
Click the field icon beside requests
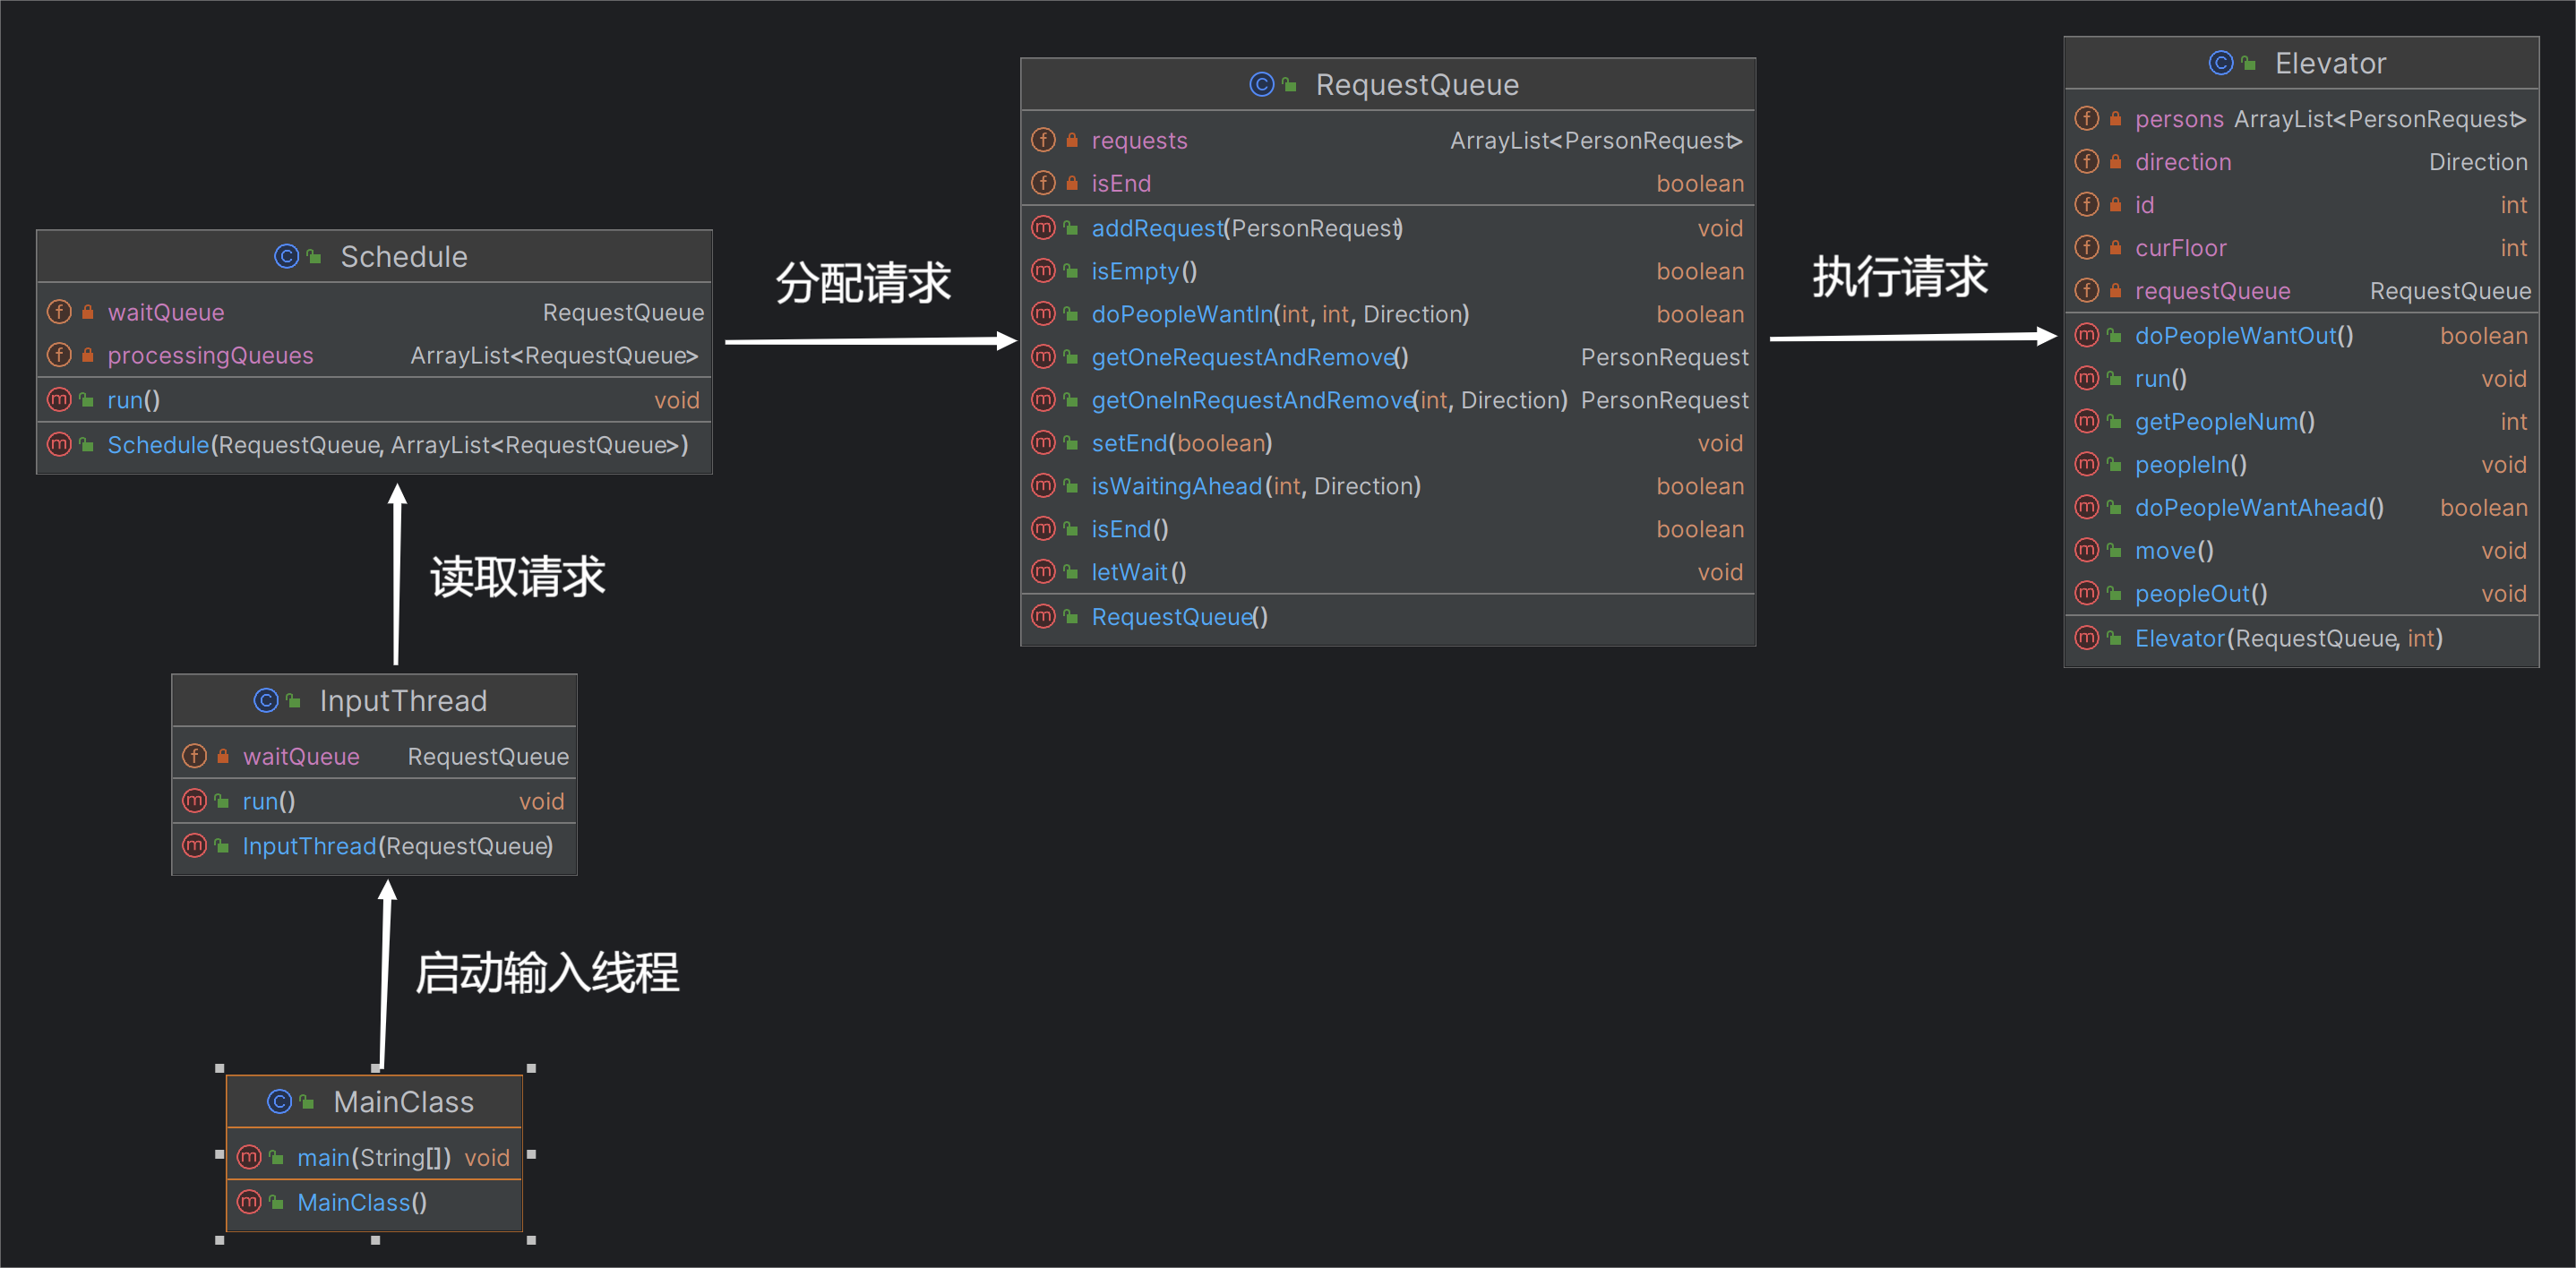[1043, 140]
